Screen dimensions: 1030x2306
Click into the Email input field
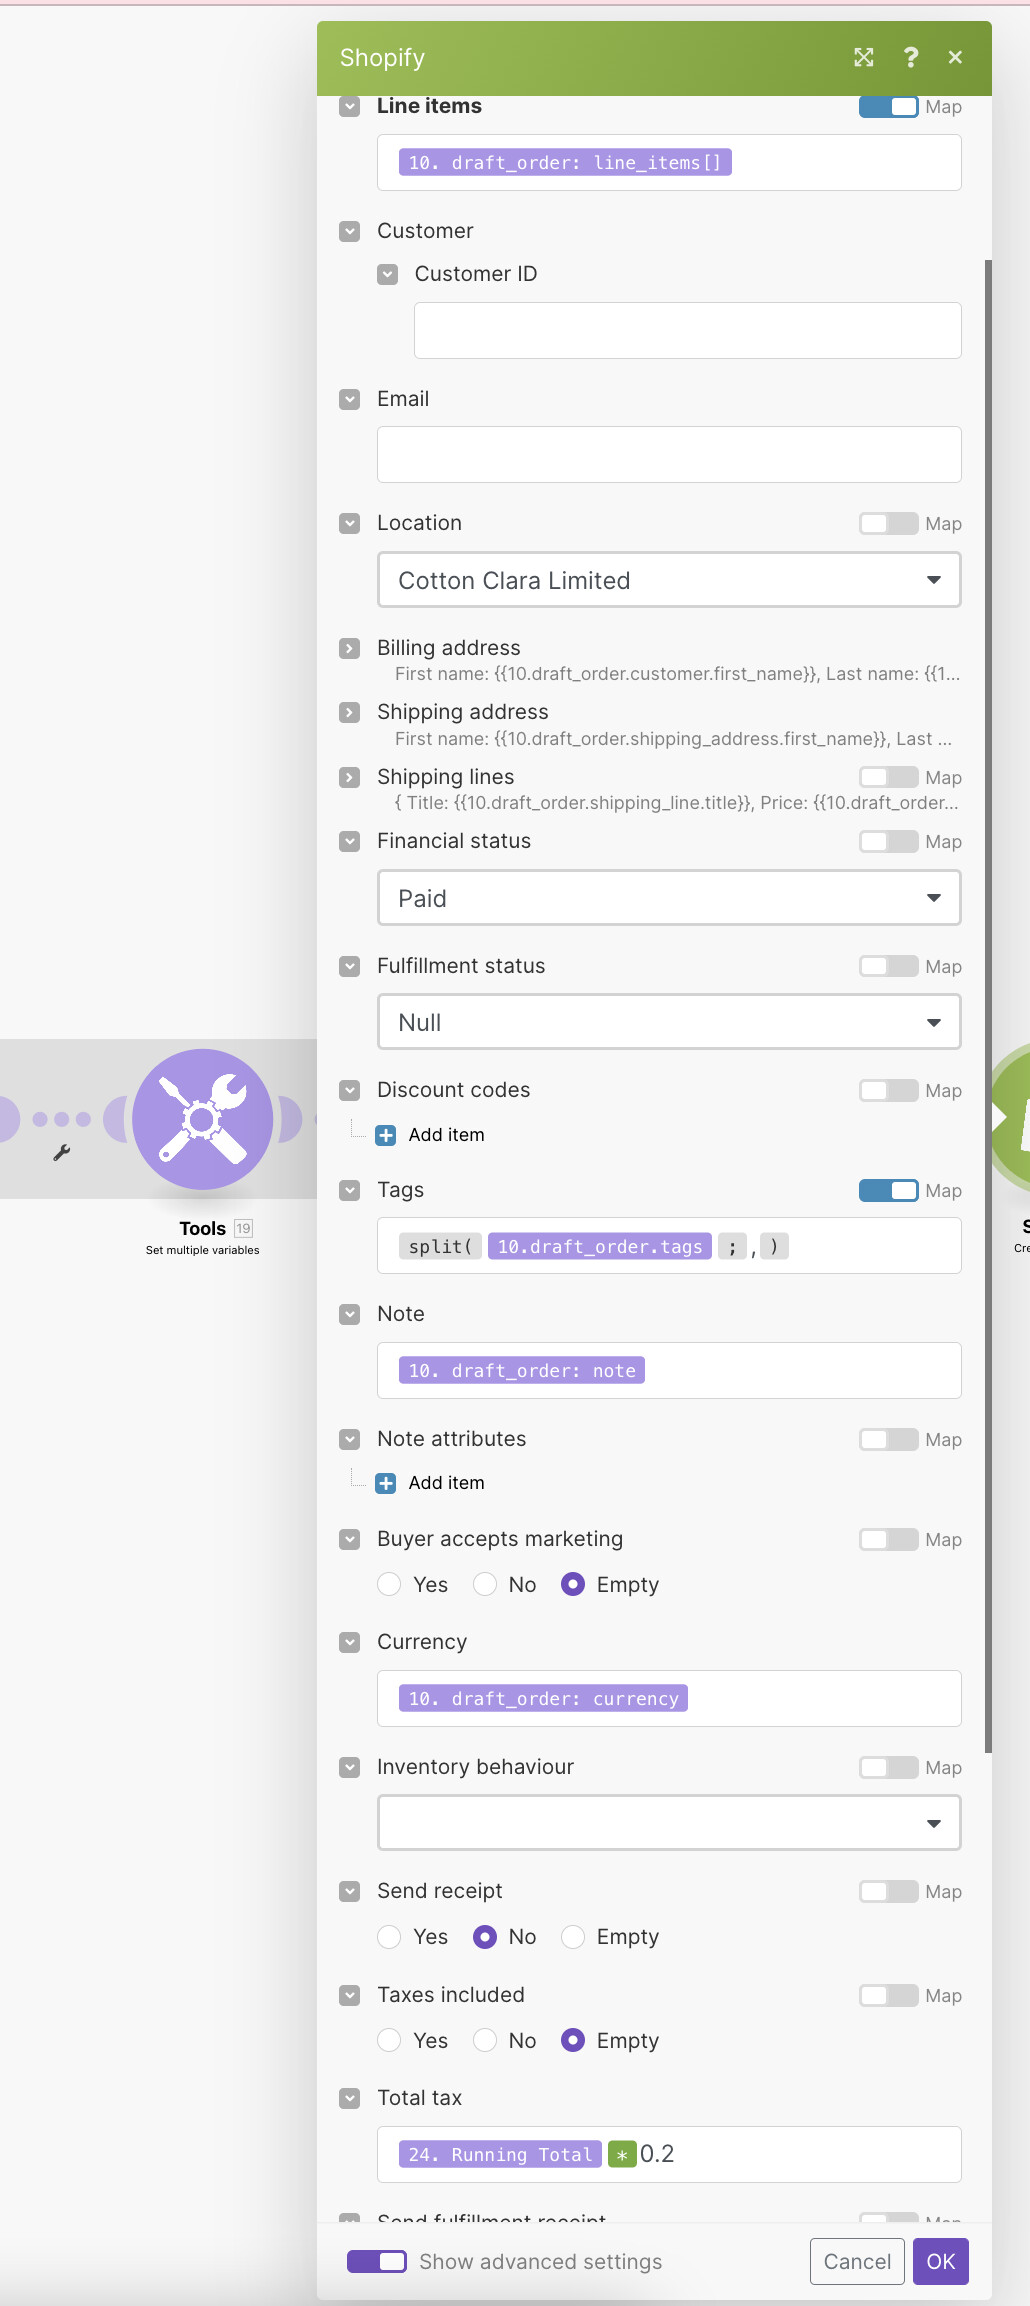pyautogui.click(x=669, y=455)
